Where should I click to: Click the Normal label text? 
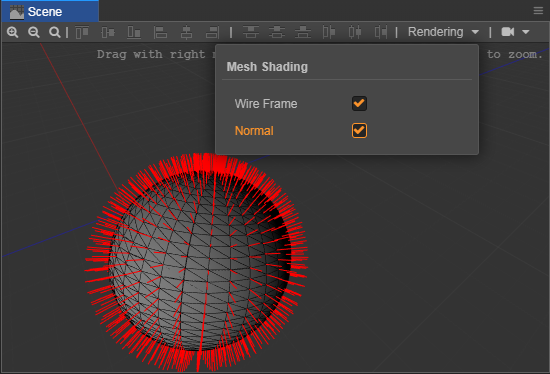[254, 131]
